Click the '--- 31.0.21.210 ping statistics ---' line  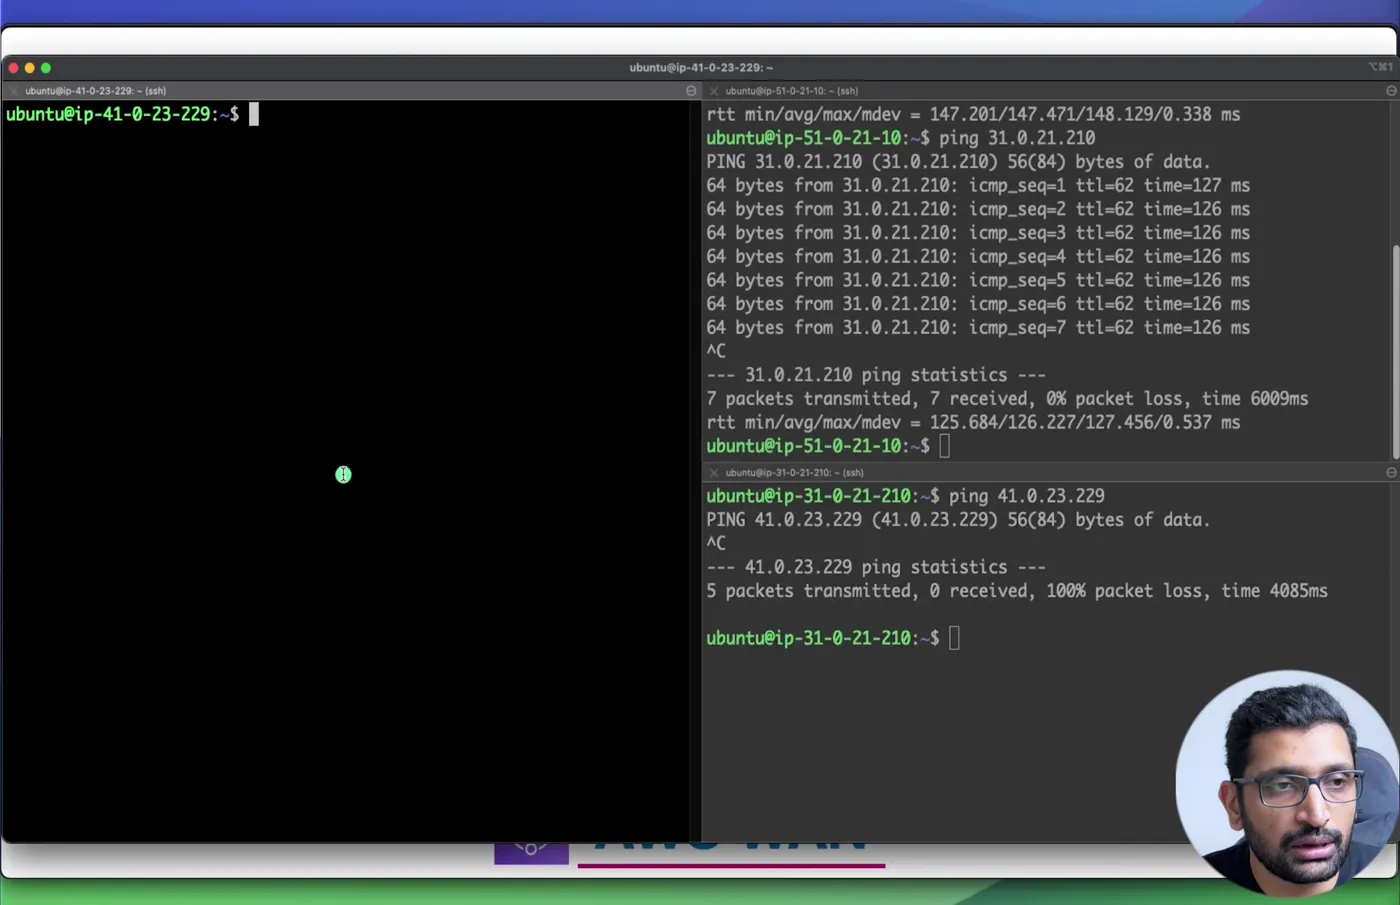[x=876, y=375]
